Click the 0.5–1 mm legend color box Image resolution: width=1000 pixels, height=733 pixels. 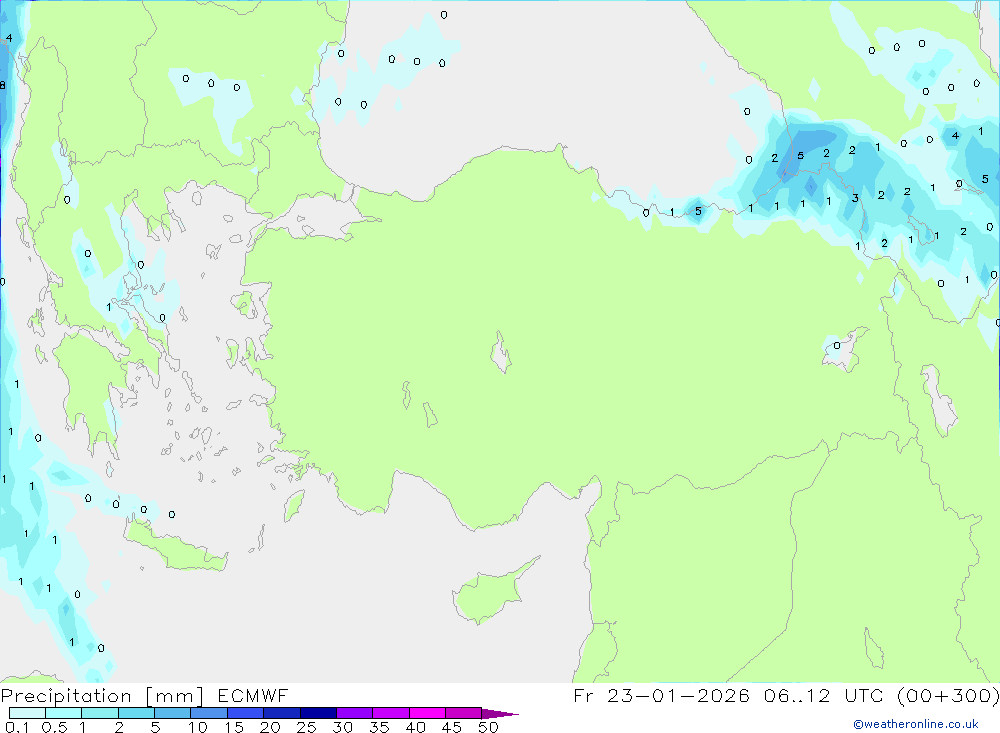tap(63, 713)
